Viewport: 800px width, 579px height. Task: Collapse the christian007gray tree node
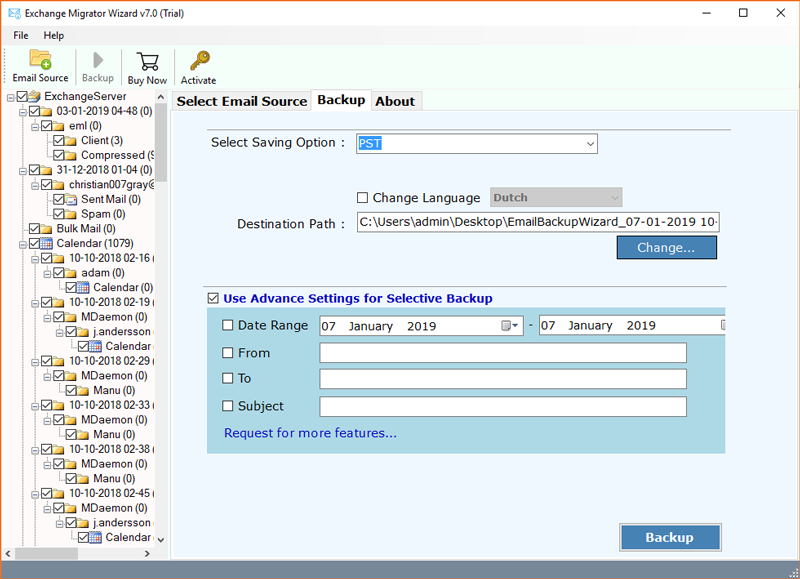(x=35, y=185)
